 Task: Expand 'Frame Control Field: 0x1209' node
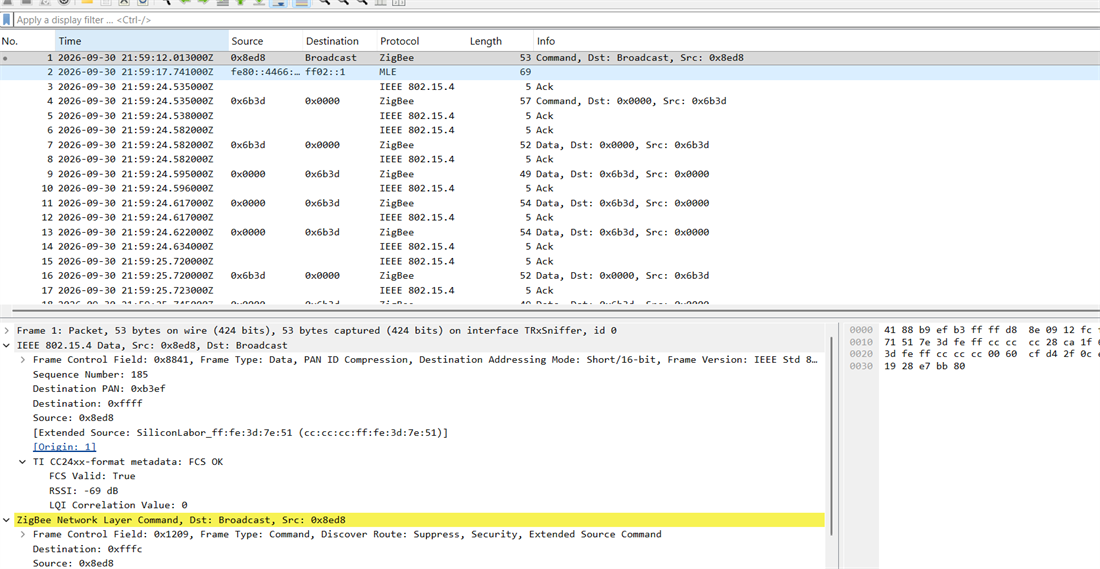coord(23,535)
